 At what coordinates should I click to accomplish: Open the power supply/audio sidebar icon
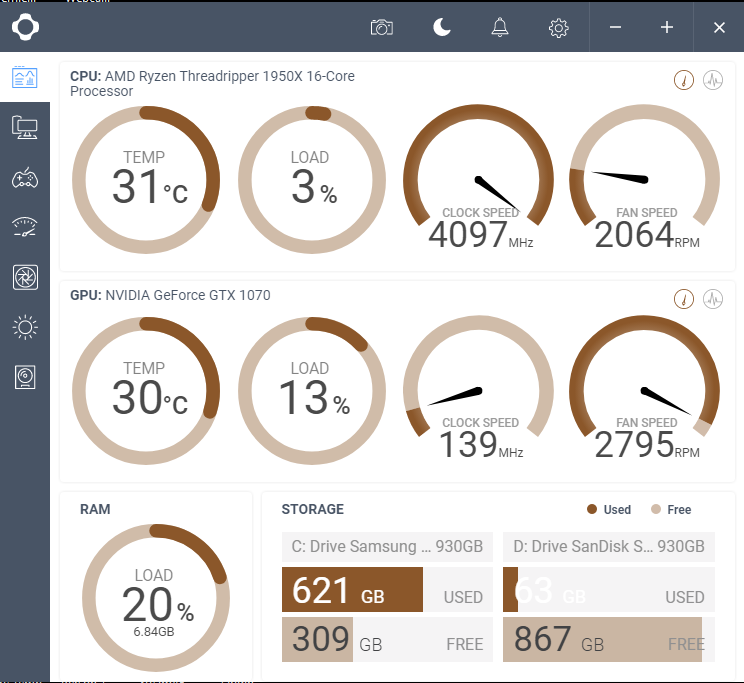[x=25, y=377]
